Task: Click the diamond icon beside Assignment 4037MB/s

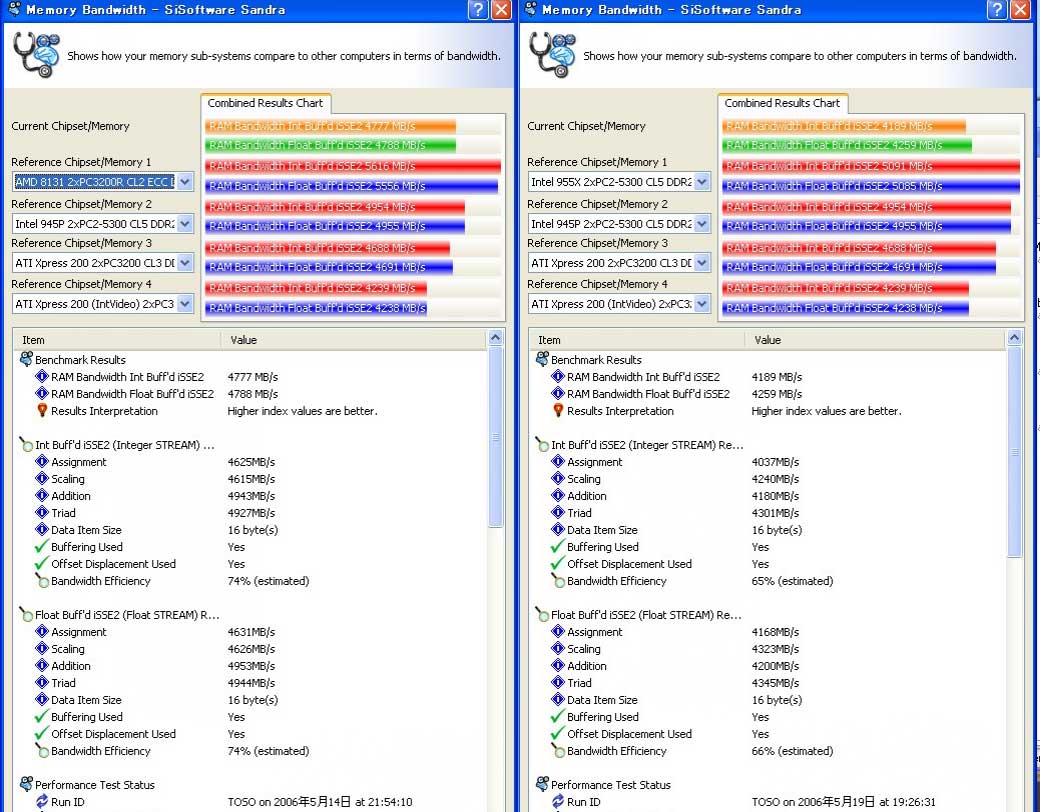Action: coord(558,462)
